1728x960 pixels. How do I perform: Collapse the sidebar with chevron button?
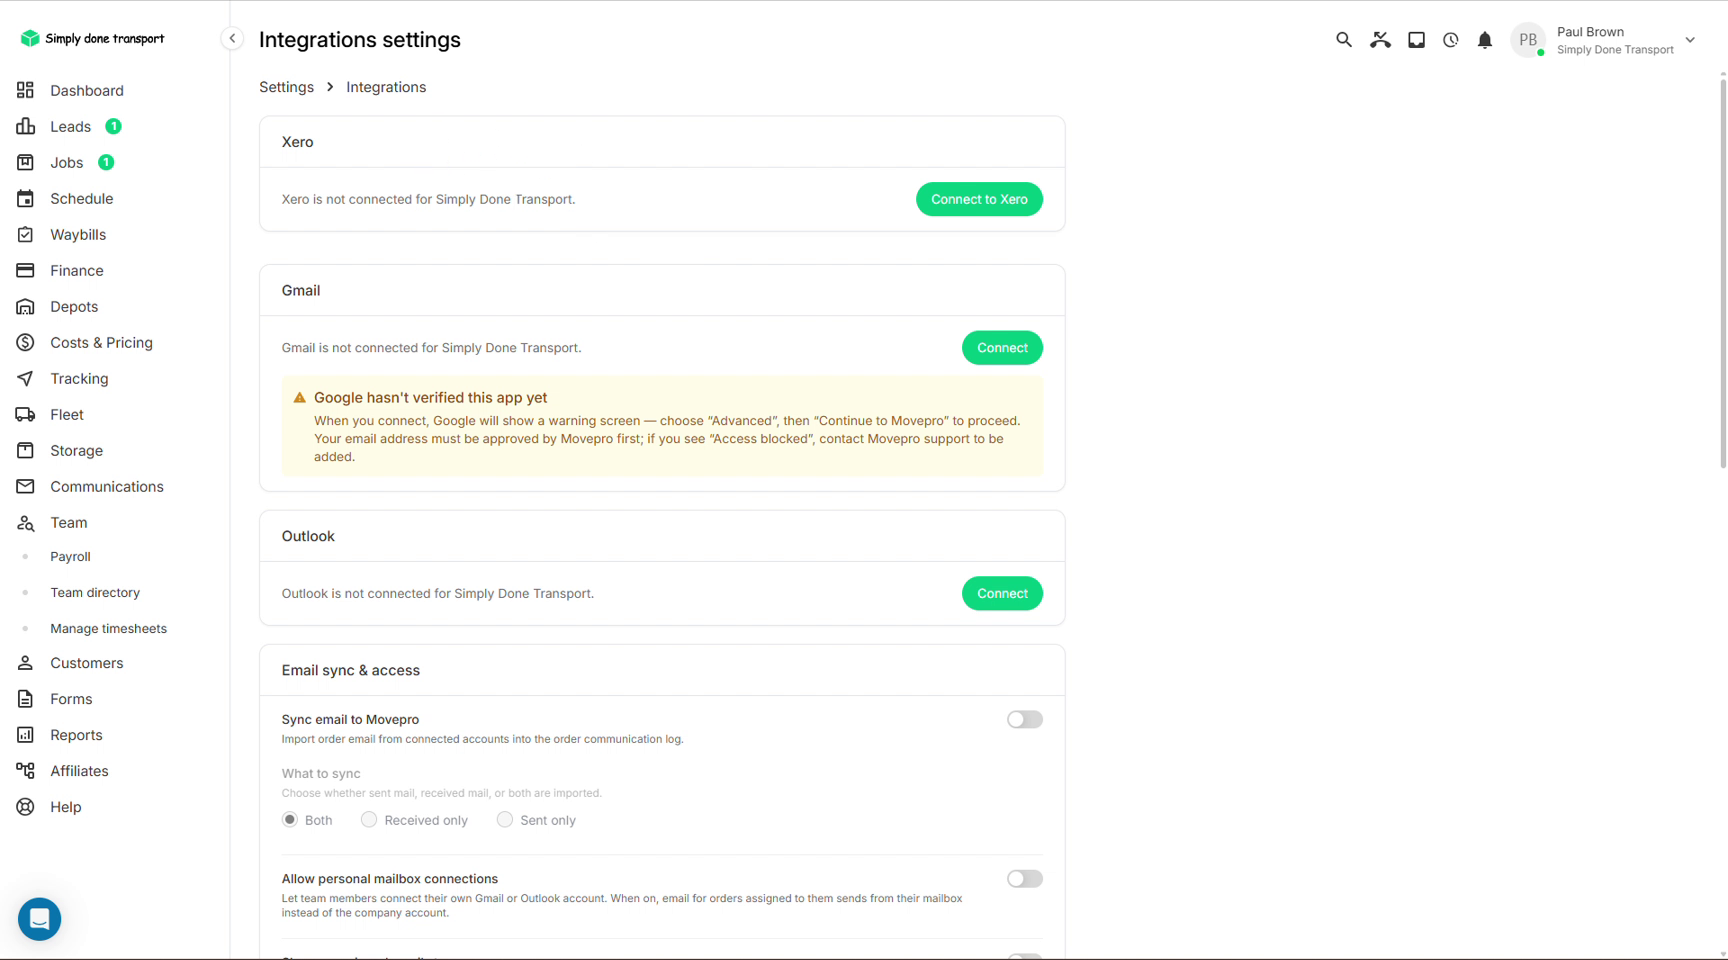tap(232, 39)
